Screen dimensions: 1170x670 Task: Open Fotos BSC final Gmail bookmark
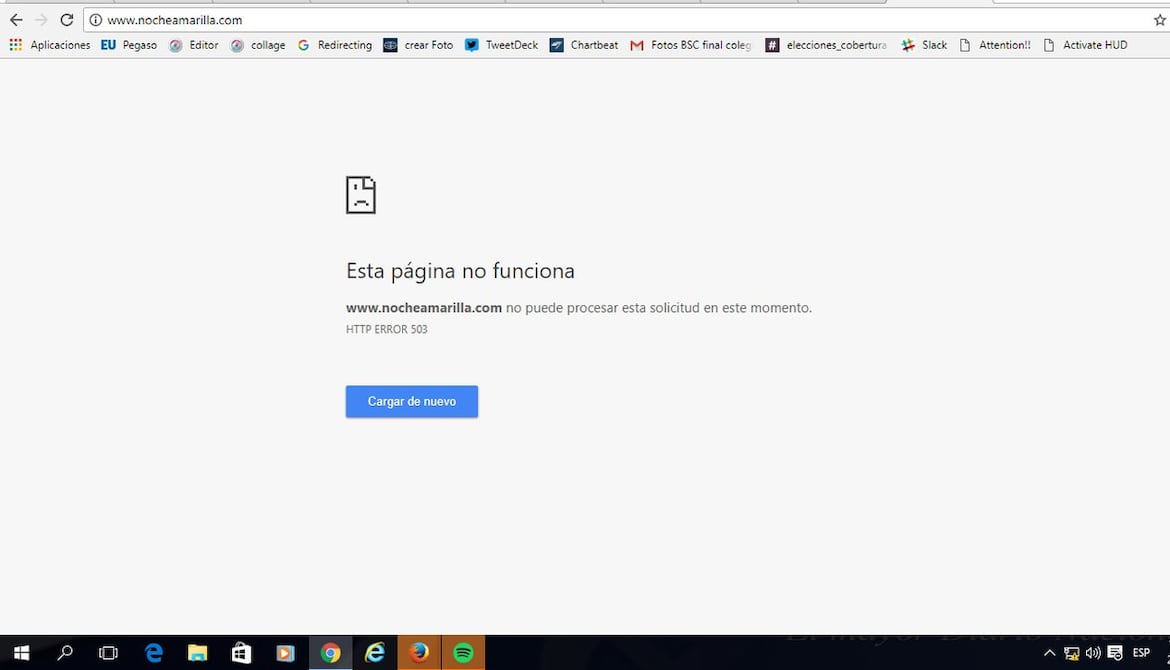click(x=690, y=45)
